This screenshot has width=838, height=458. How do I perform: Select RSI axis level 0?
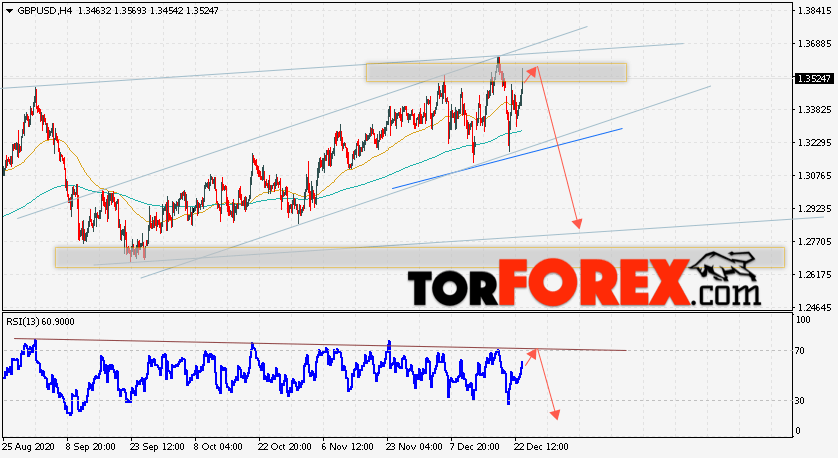[x=798, y=431]
